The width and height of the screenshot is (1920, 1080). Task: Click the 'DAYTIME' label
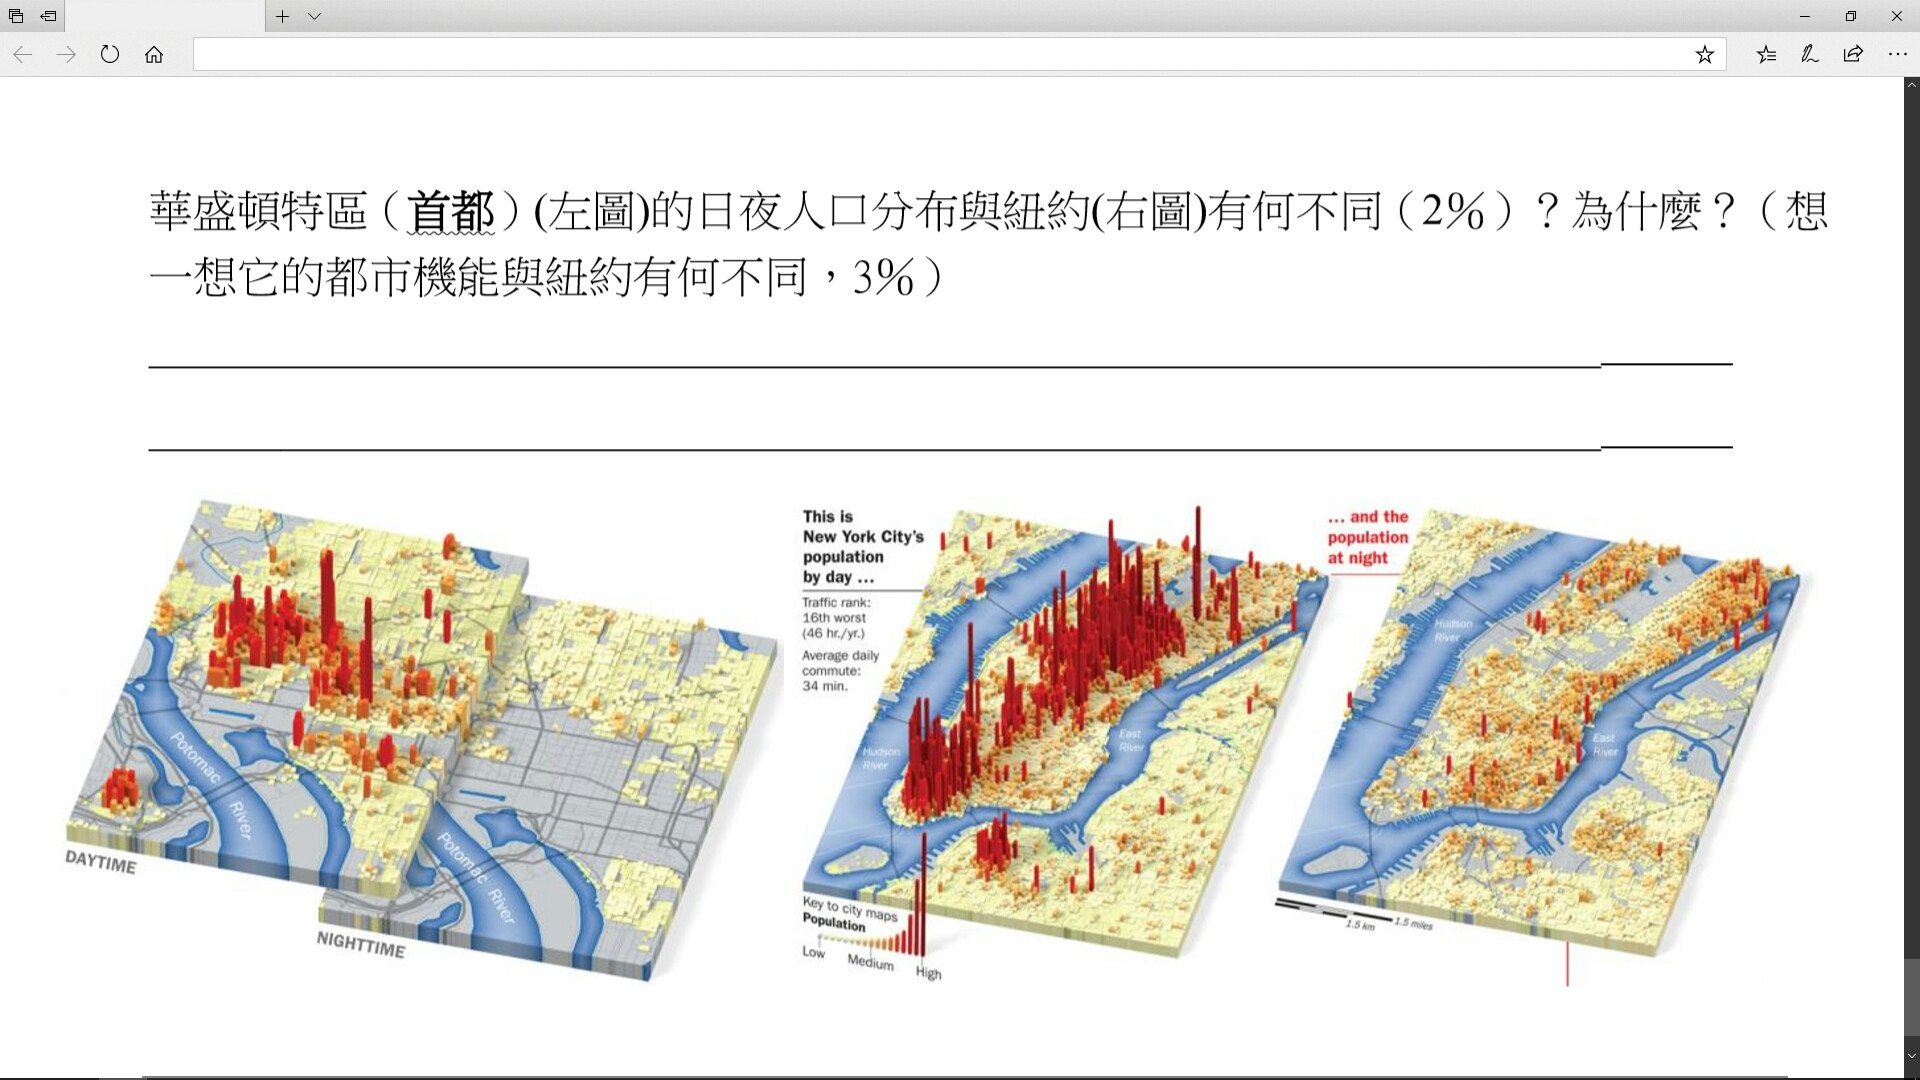pyautogui.click(x=100, y=862)
